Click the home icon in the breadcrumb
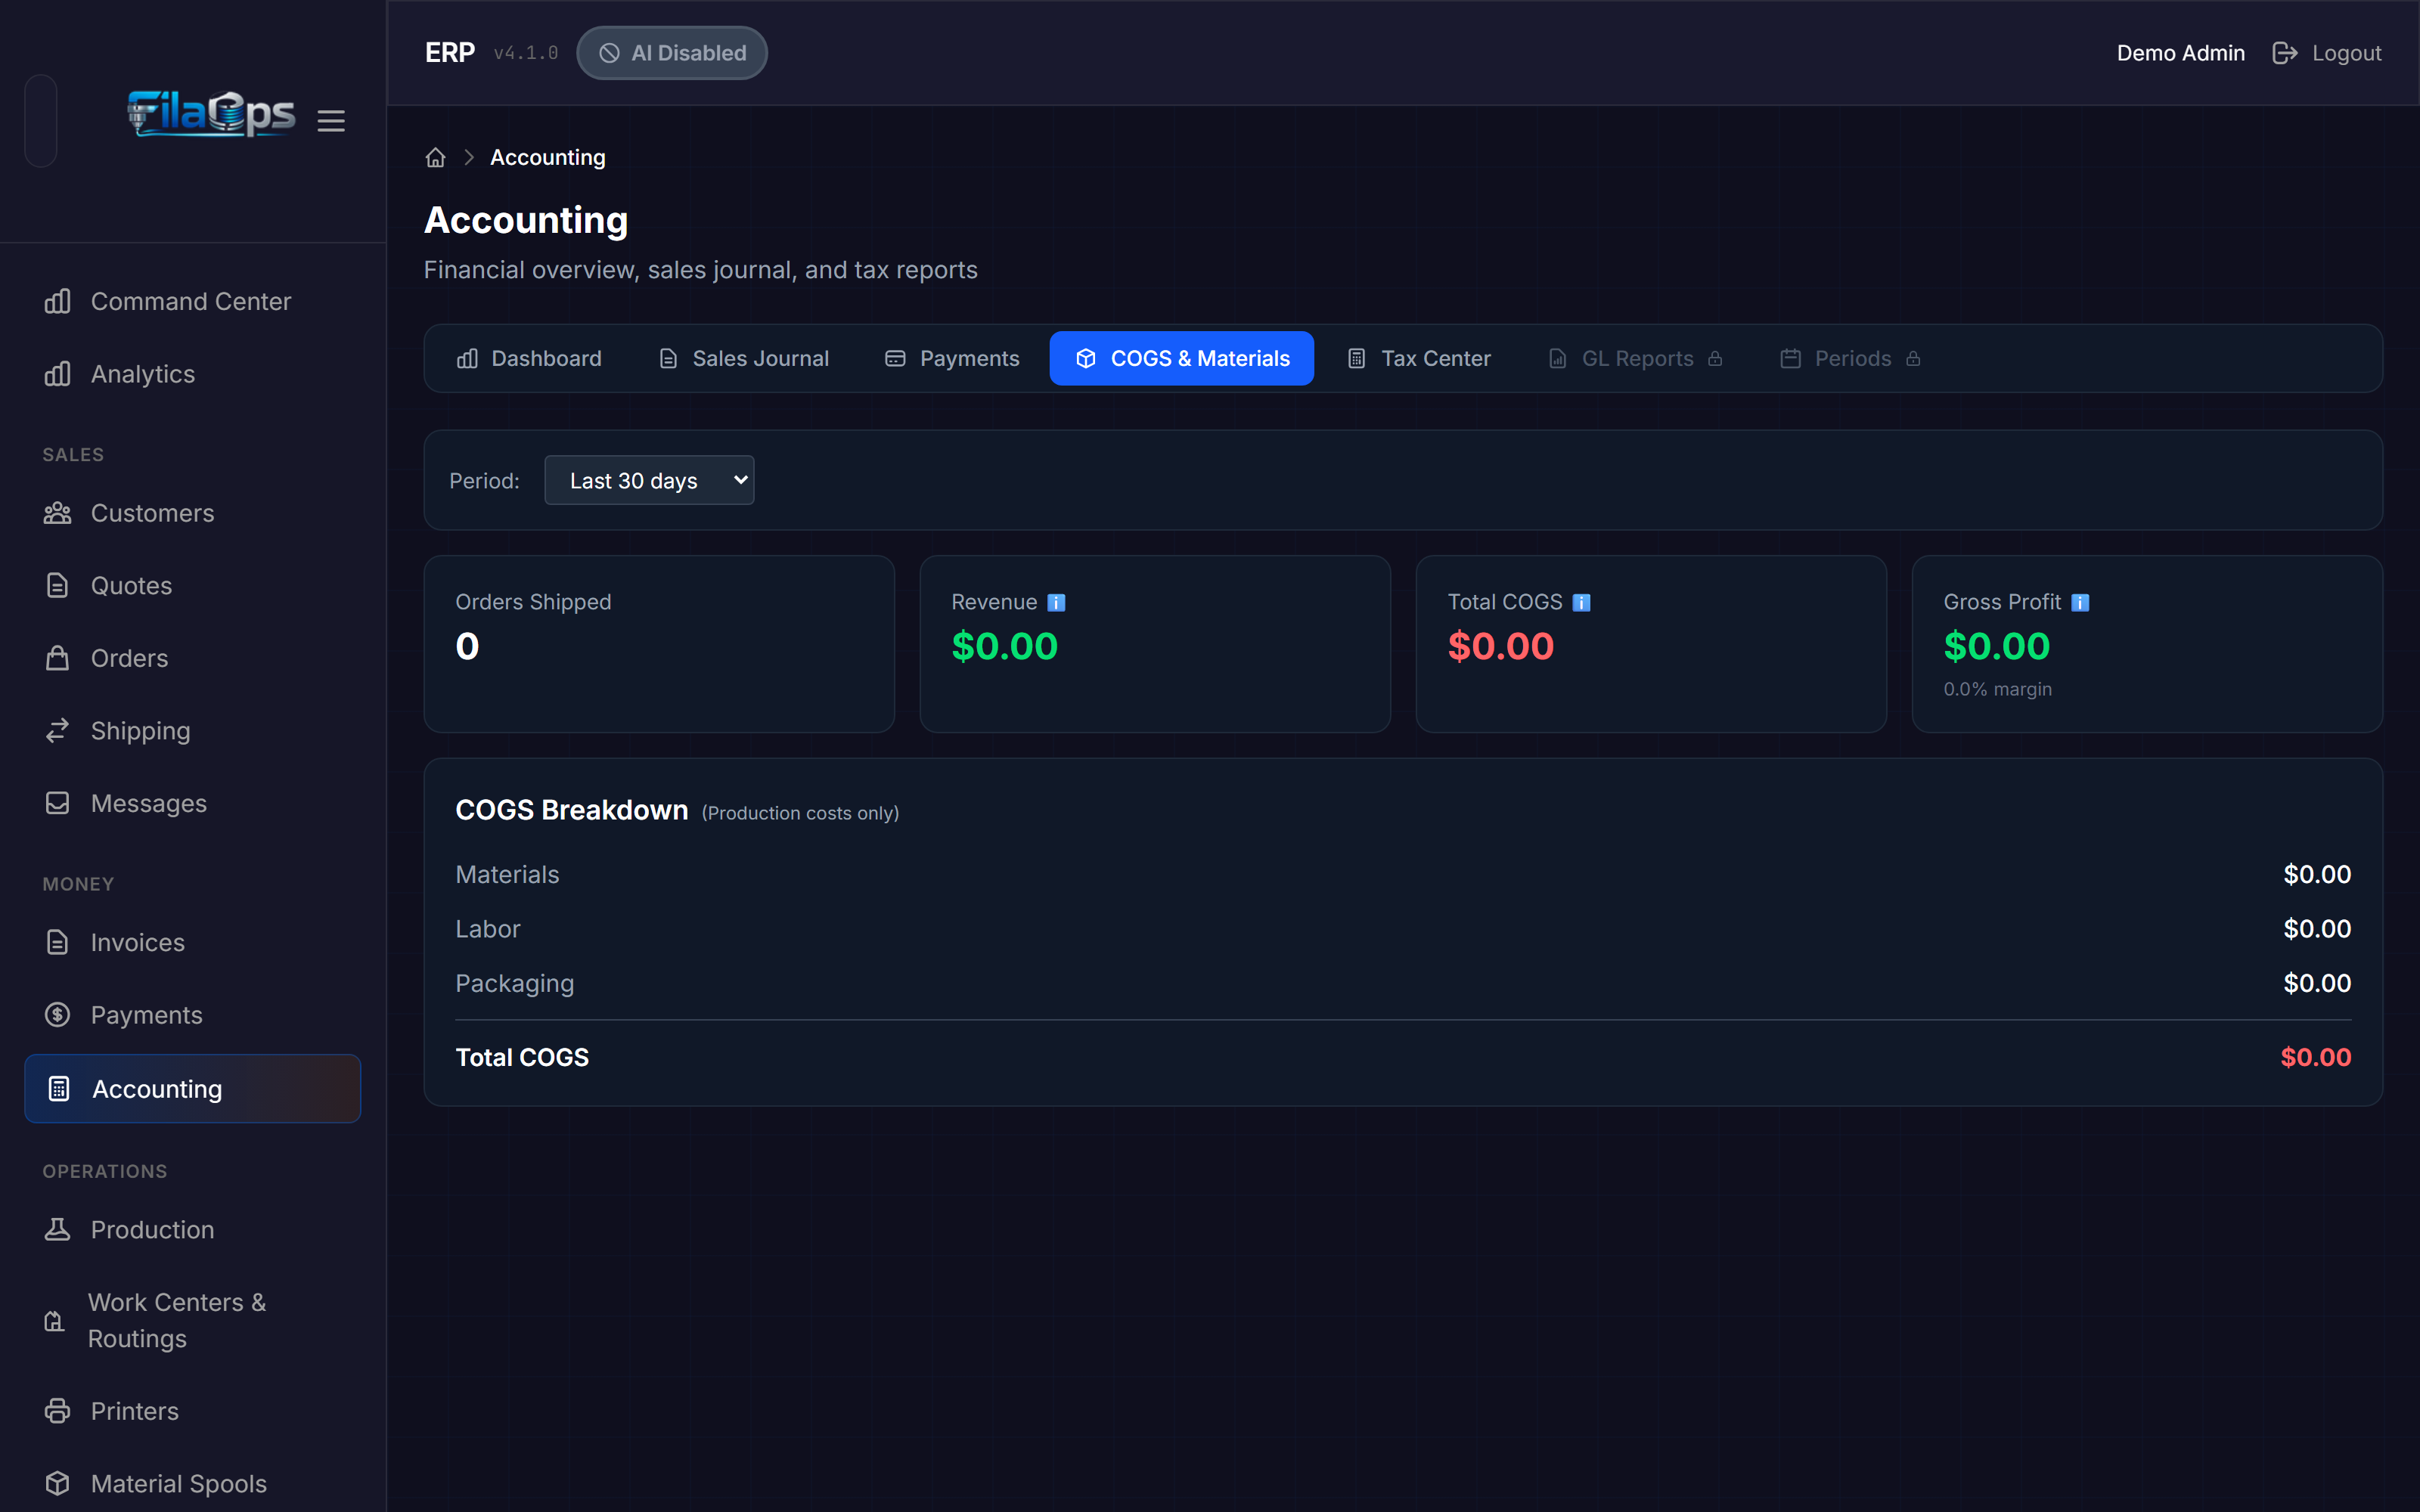The height and width of the screenshot is (1512, 2420). point(435,157)
